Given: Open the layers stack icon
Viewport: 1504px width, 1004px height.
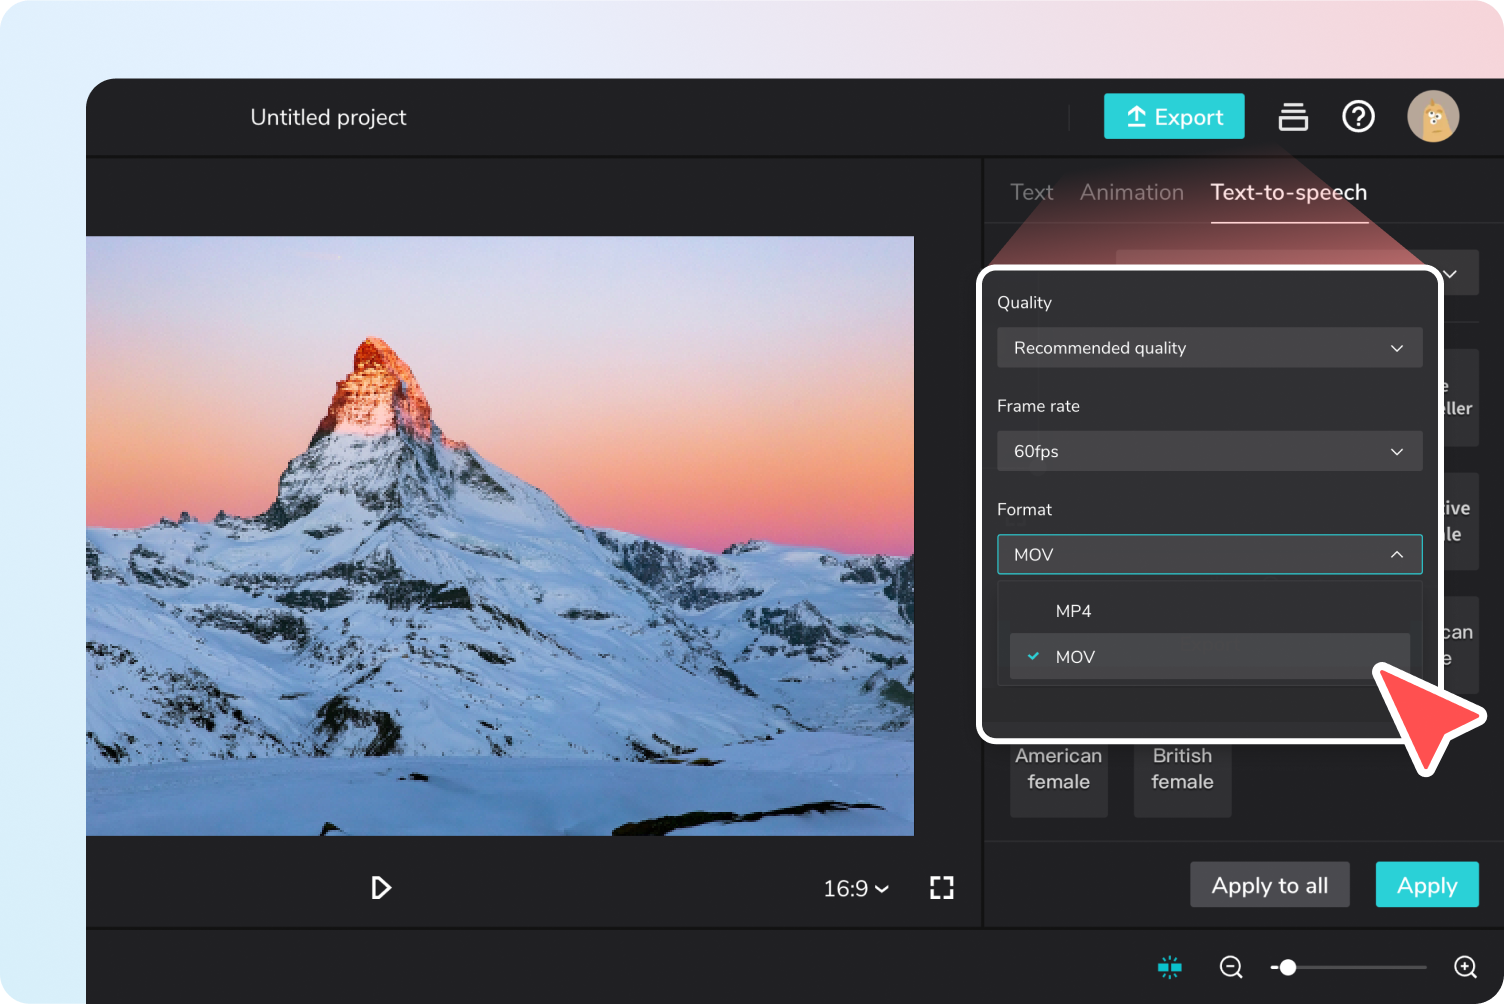Looking at the screenshot, I should coord(1293,117).
